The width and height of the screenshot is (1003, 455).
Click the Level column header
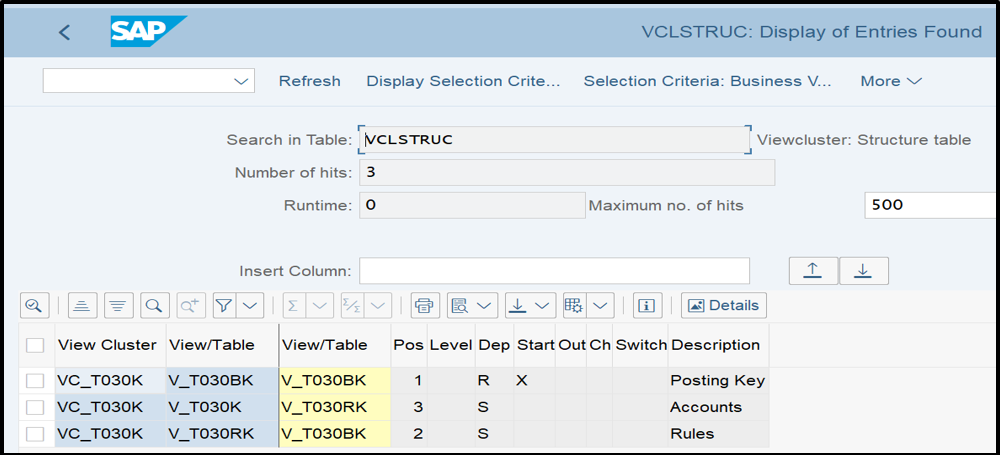[451, 346]
